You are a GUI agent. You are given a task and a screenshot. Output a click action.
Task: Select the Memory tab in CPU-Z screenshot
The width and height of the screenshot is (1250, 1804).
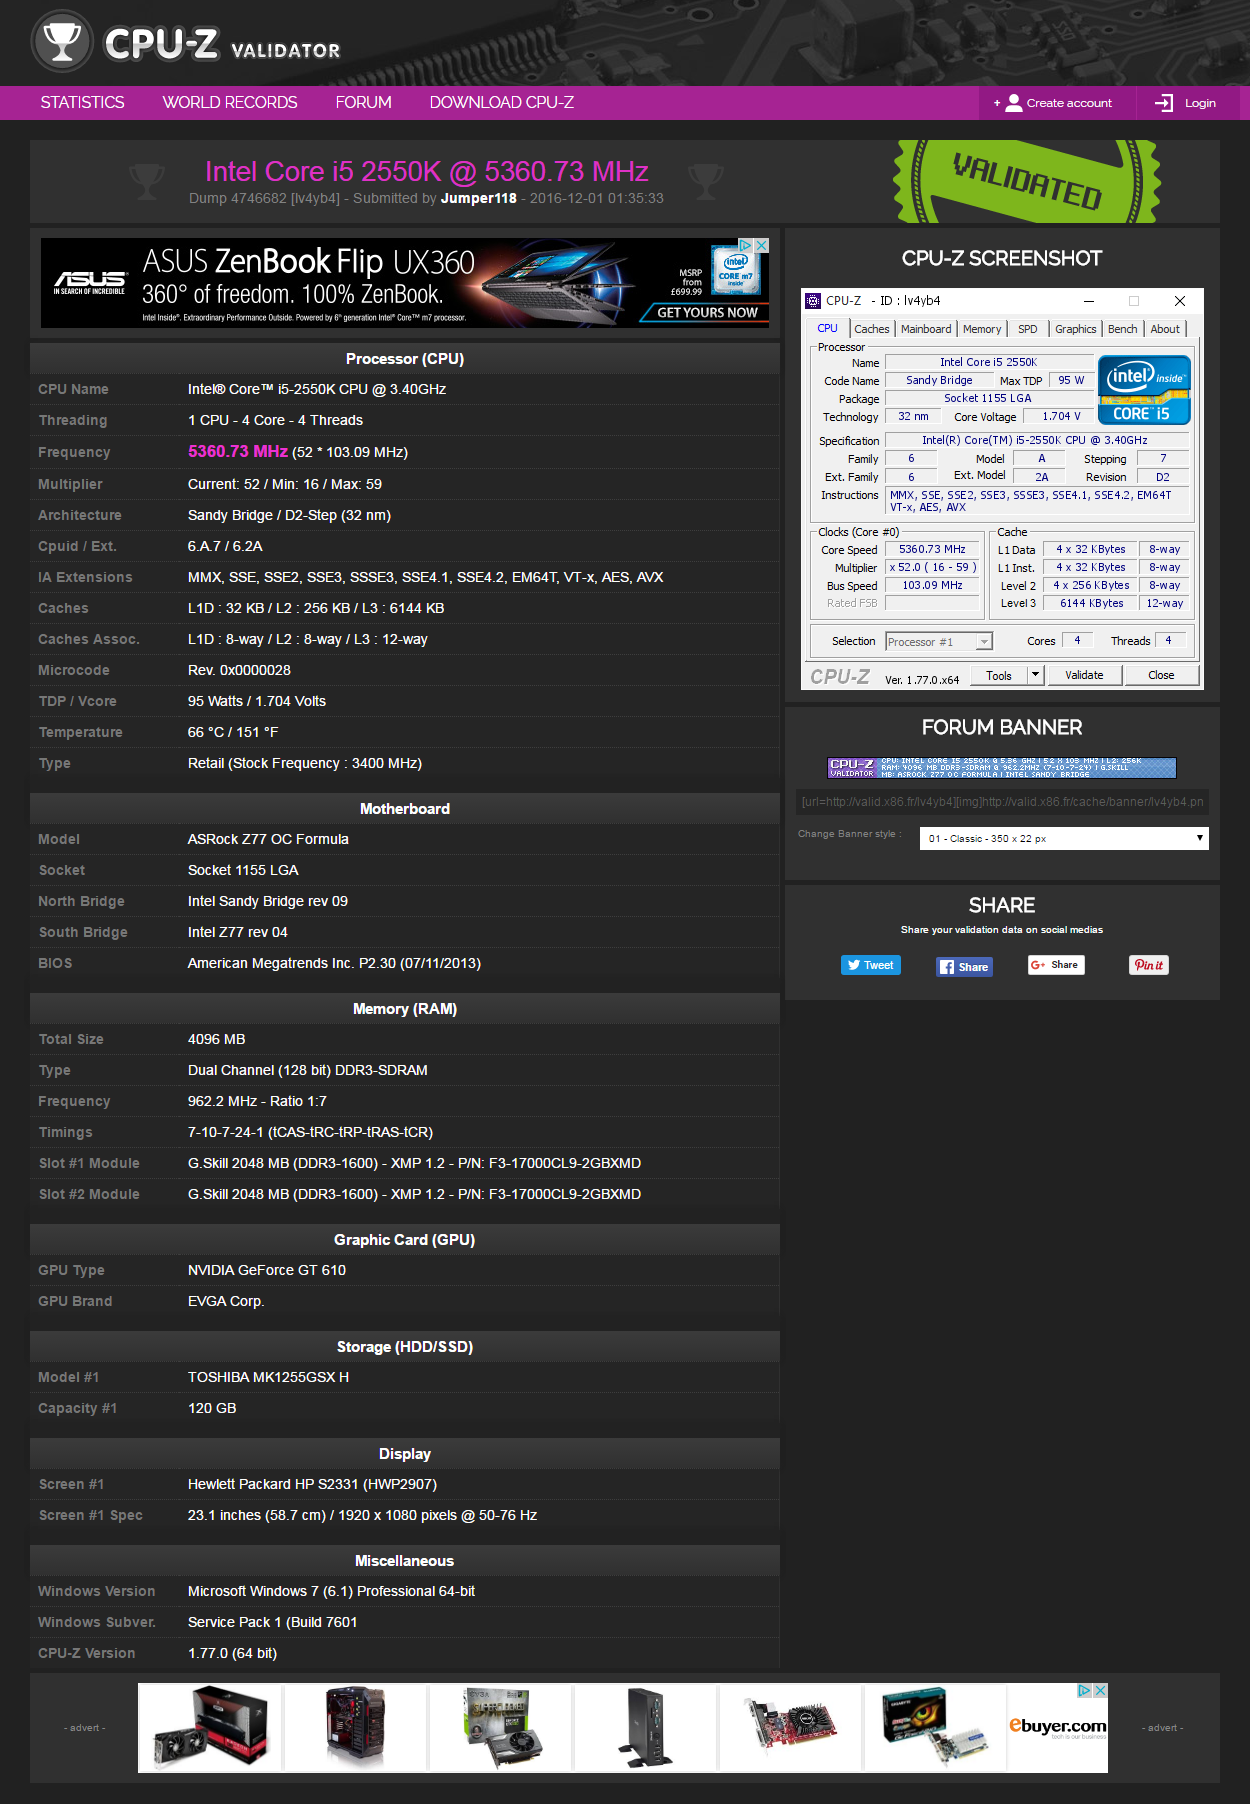(982, 329)
